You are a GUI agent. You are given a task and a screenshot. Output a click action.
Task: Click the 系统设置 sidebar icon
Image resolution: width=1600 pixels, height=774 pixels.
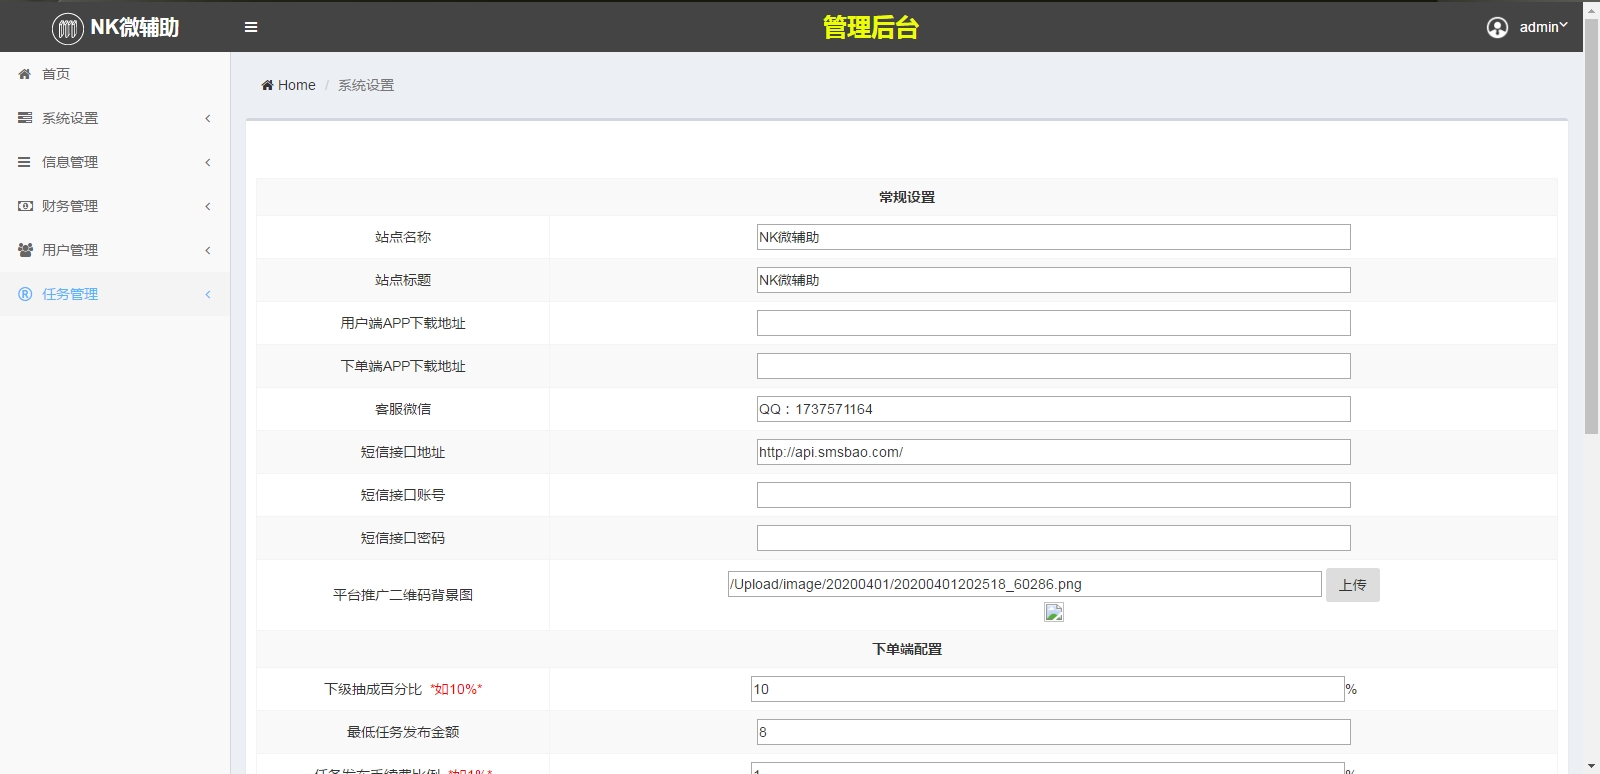click(x=25, y=118)
